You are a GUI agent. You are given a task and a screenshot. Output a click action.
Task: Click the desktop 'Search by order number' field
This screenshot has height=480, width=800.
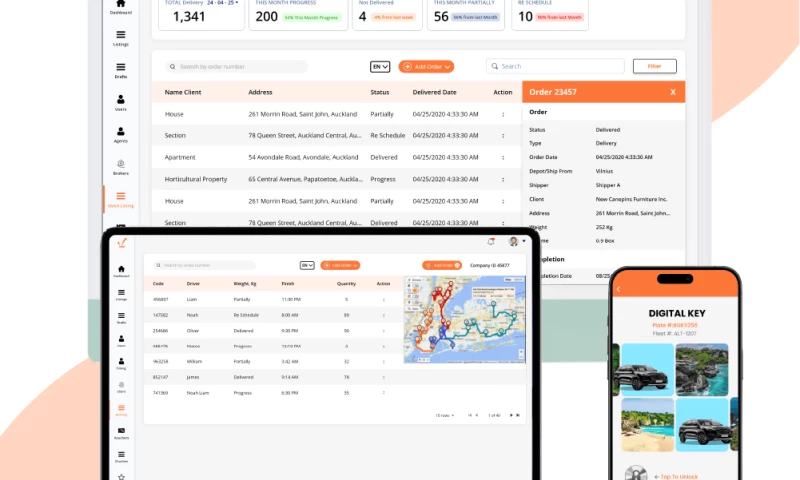point(237,66)
